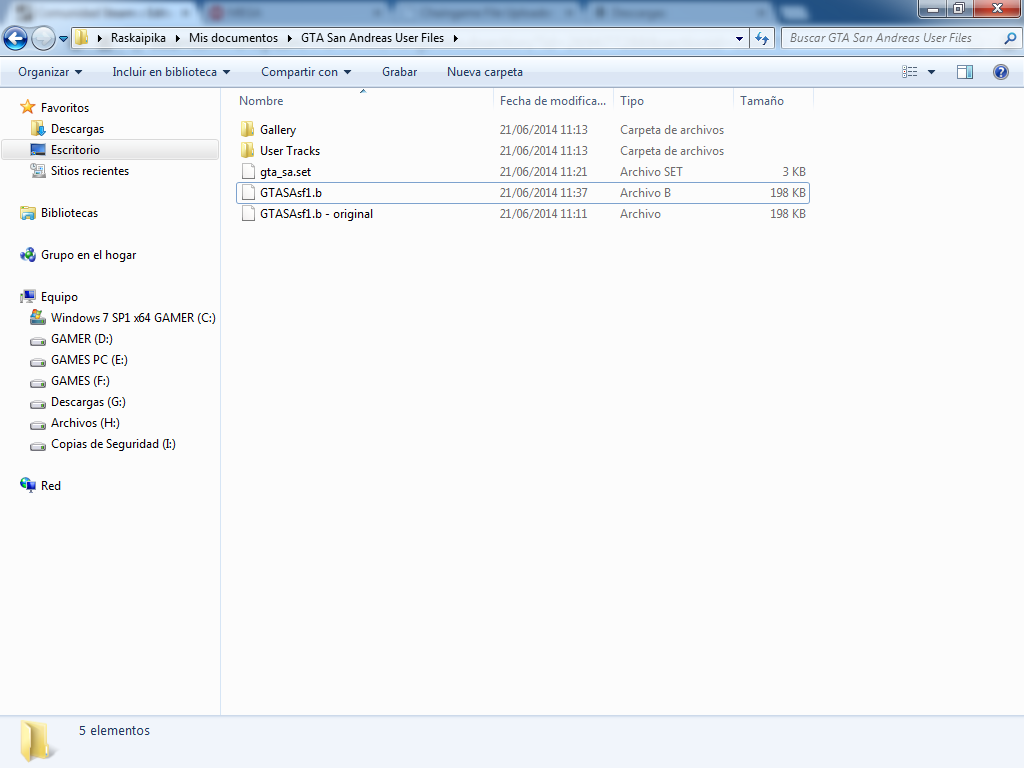Open GAMES PC (E:) drive

point(89,359)
